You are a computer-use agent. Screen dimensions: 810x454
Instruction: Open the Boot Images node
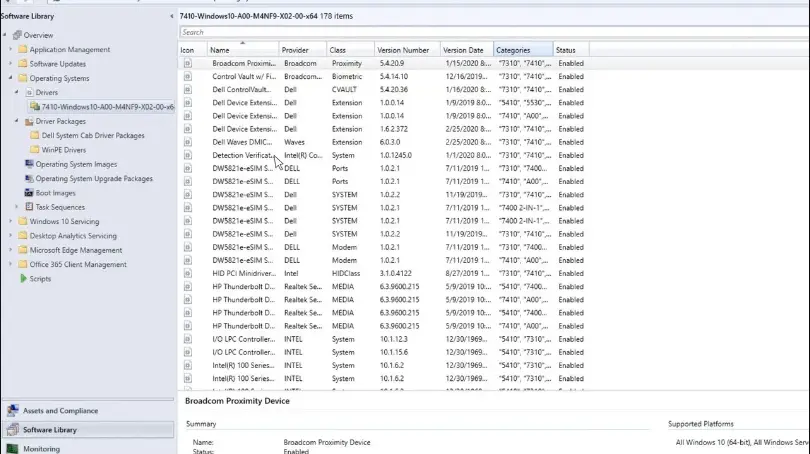point(55,193)
